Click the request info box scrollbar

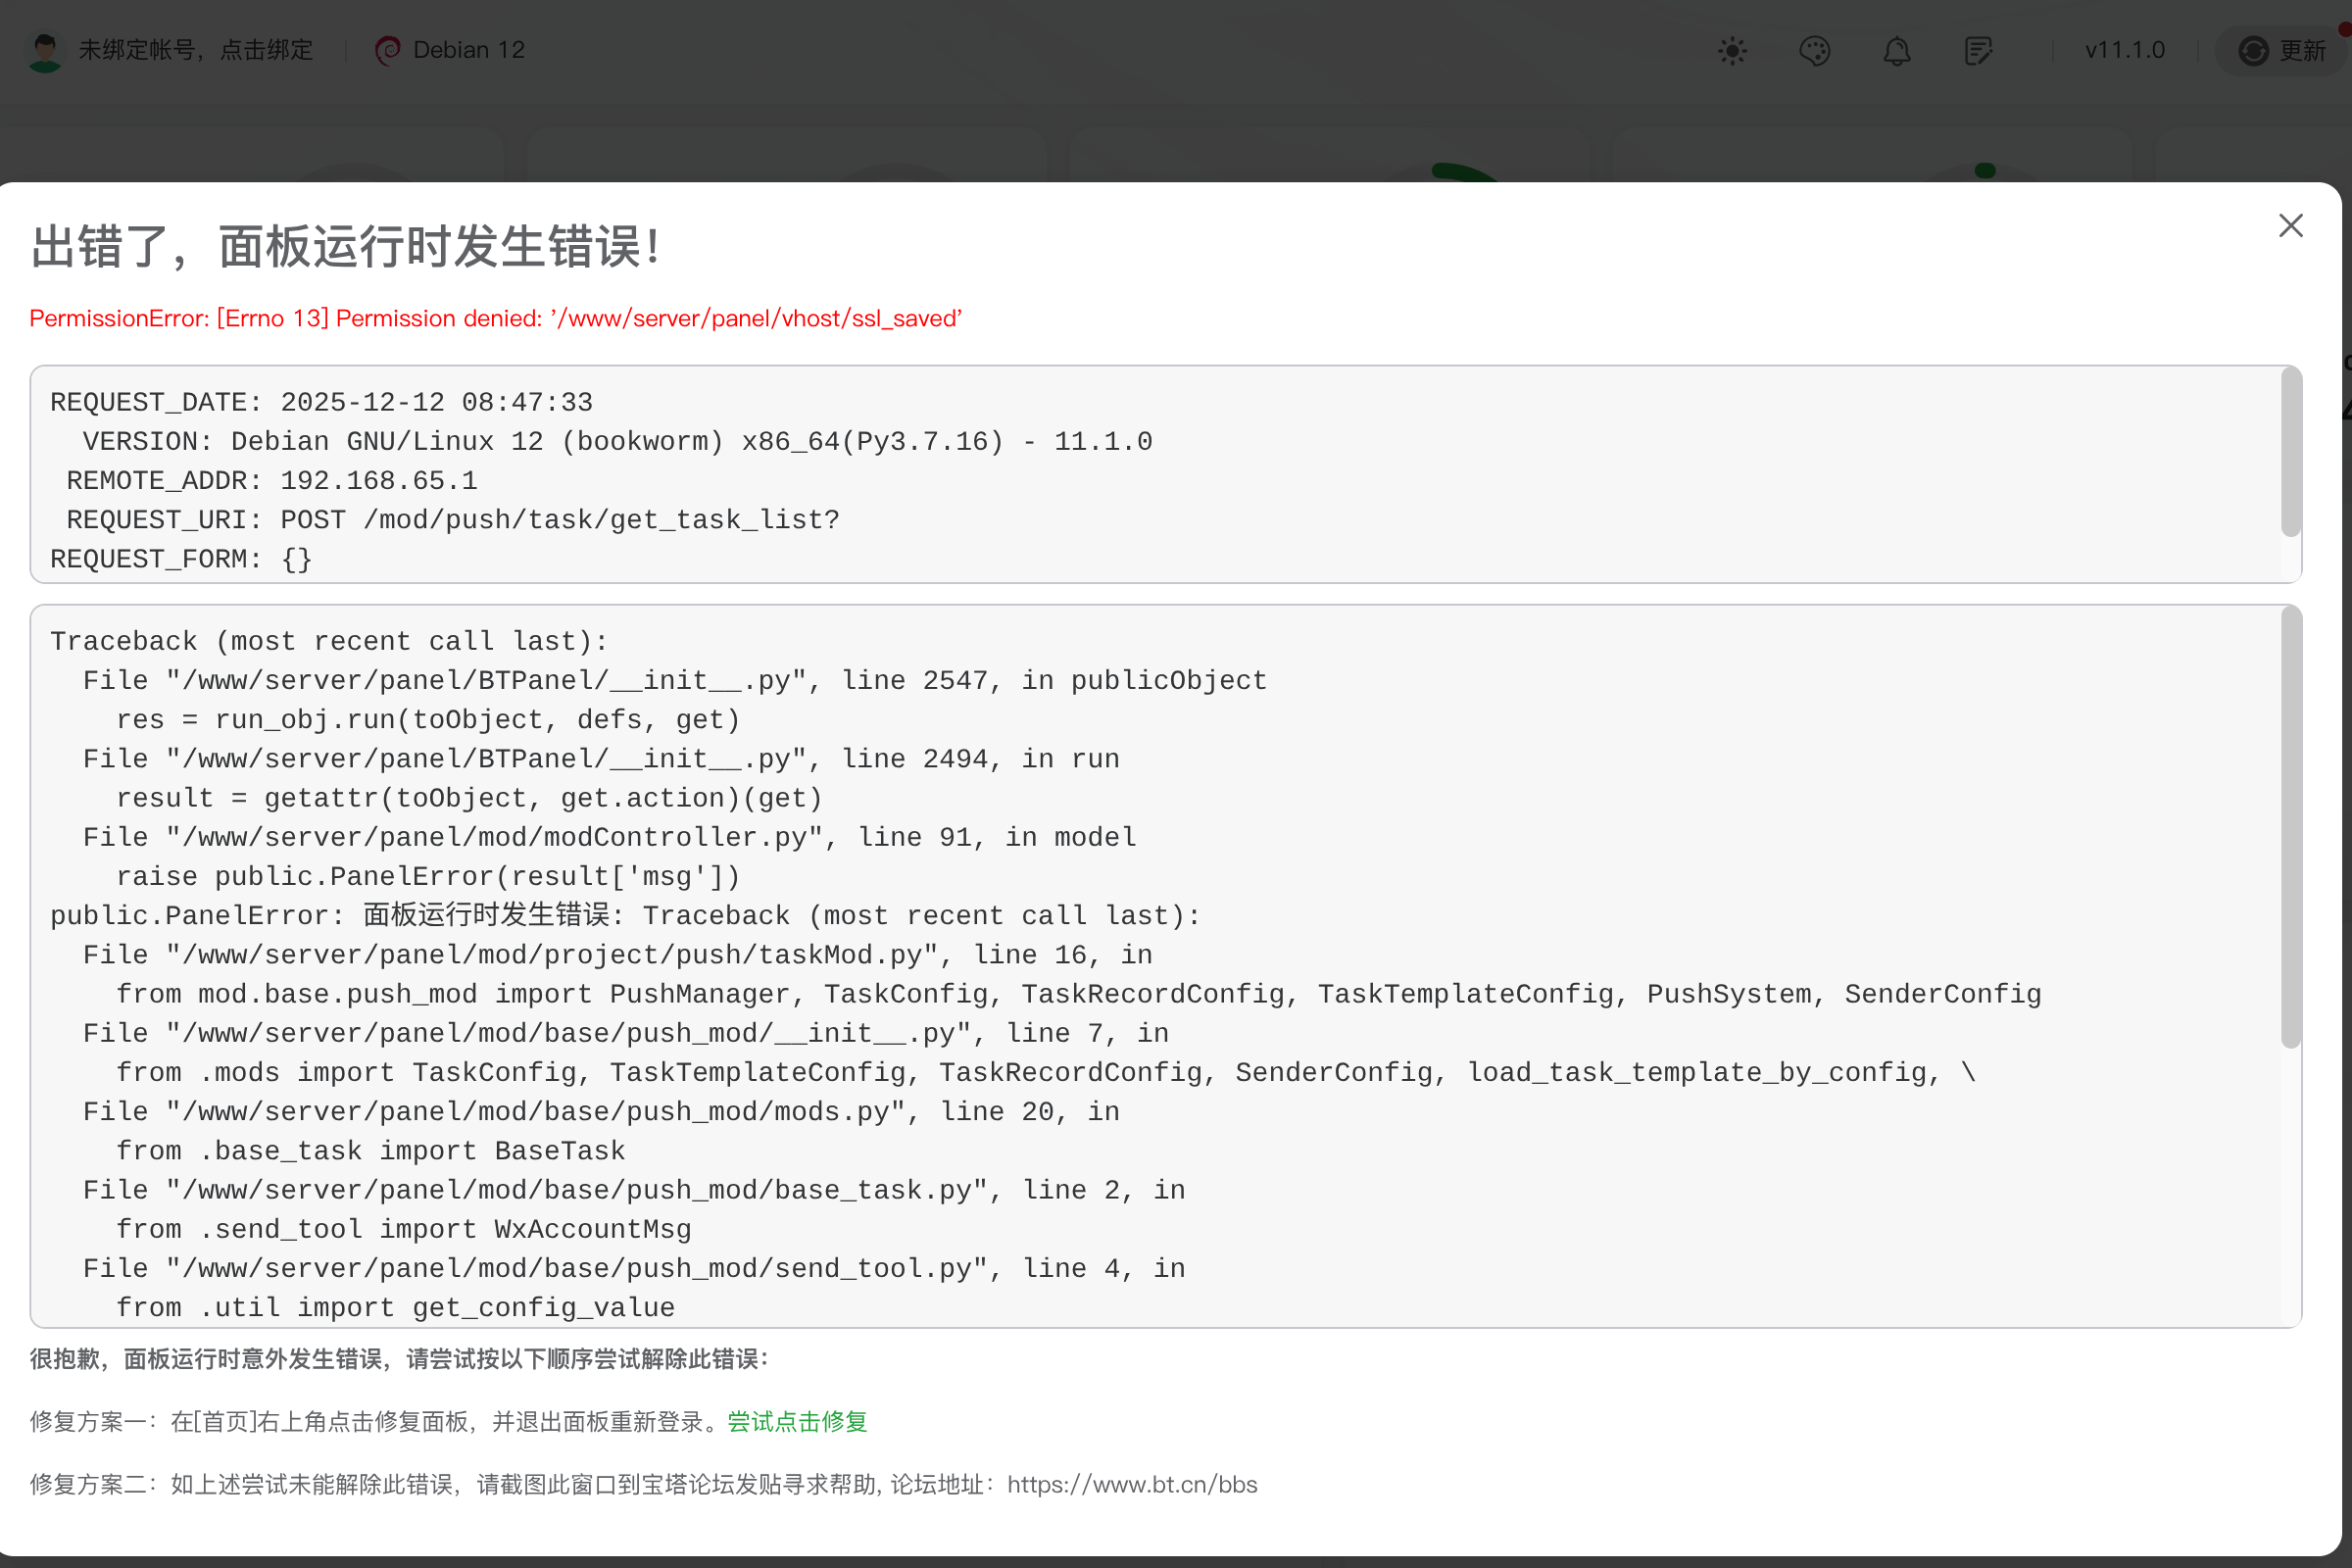2290,452
